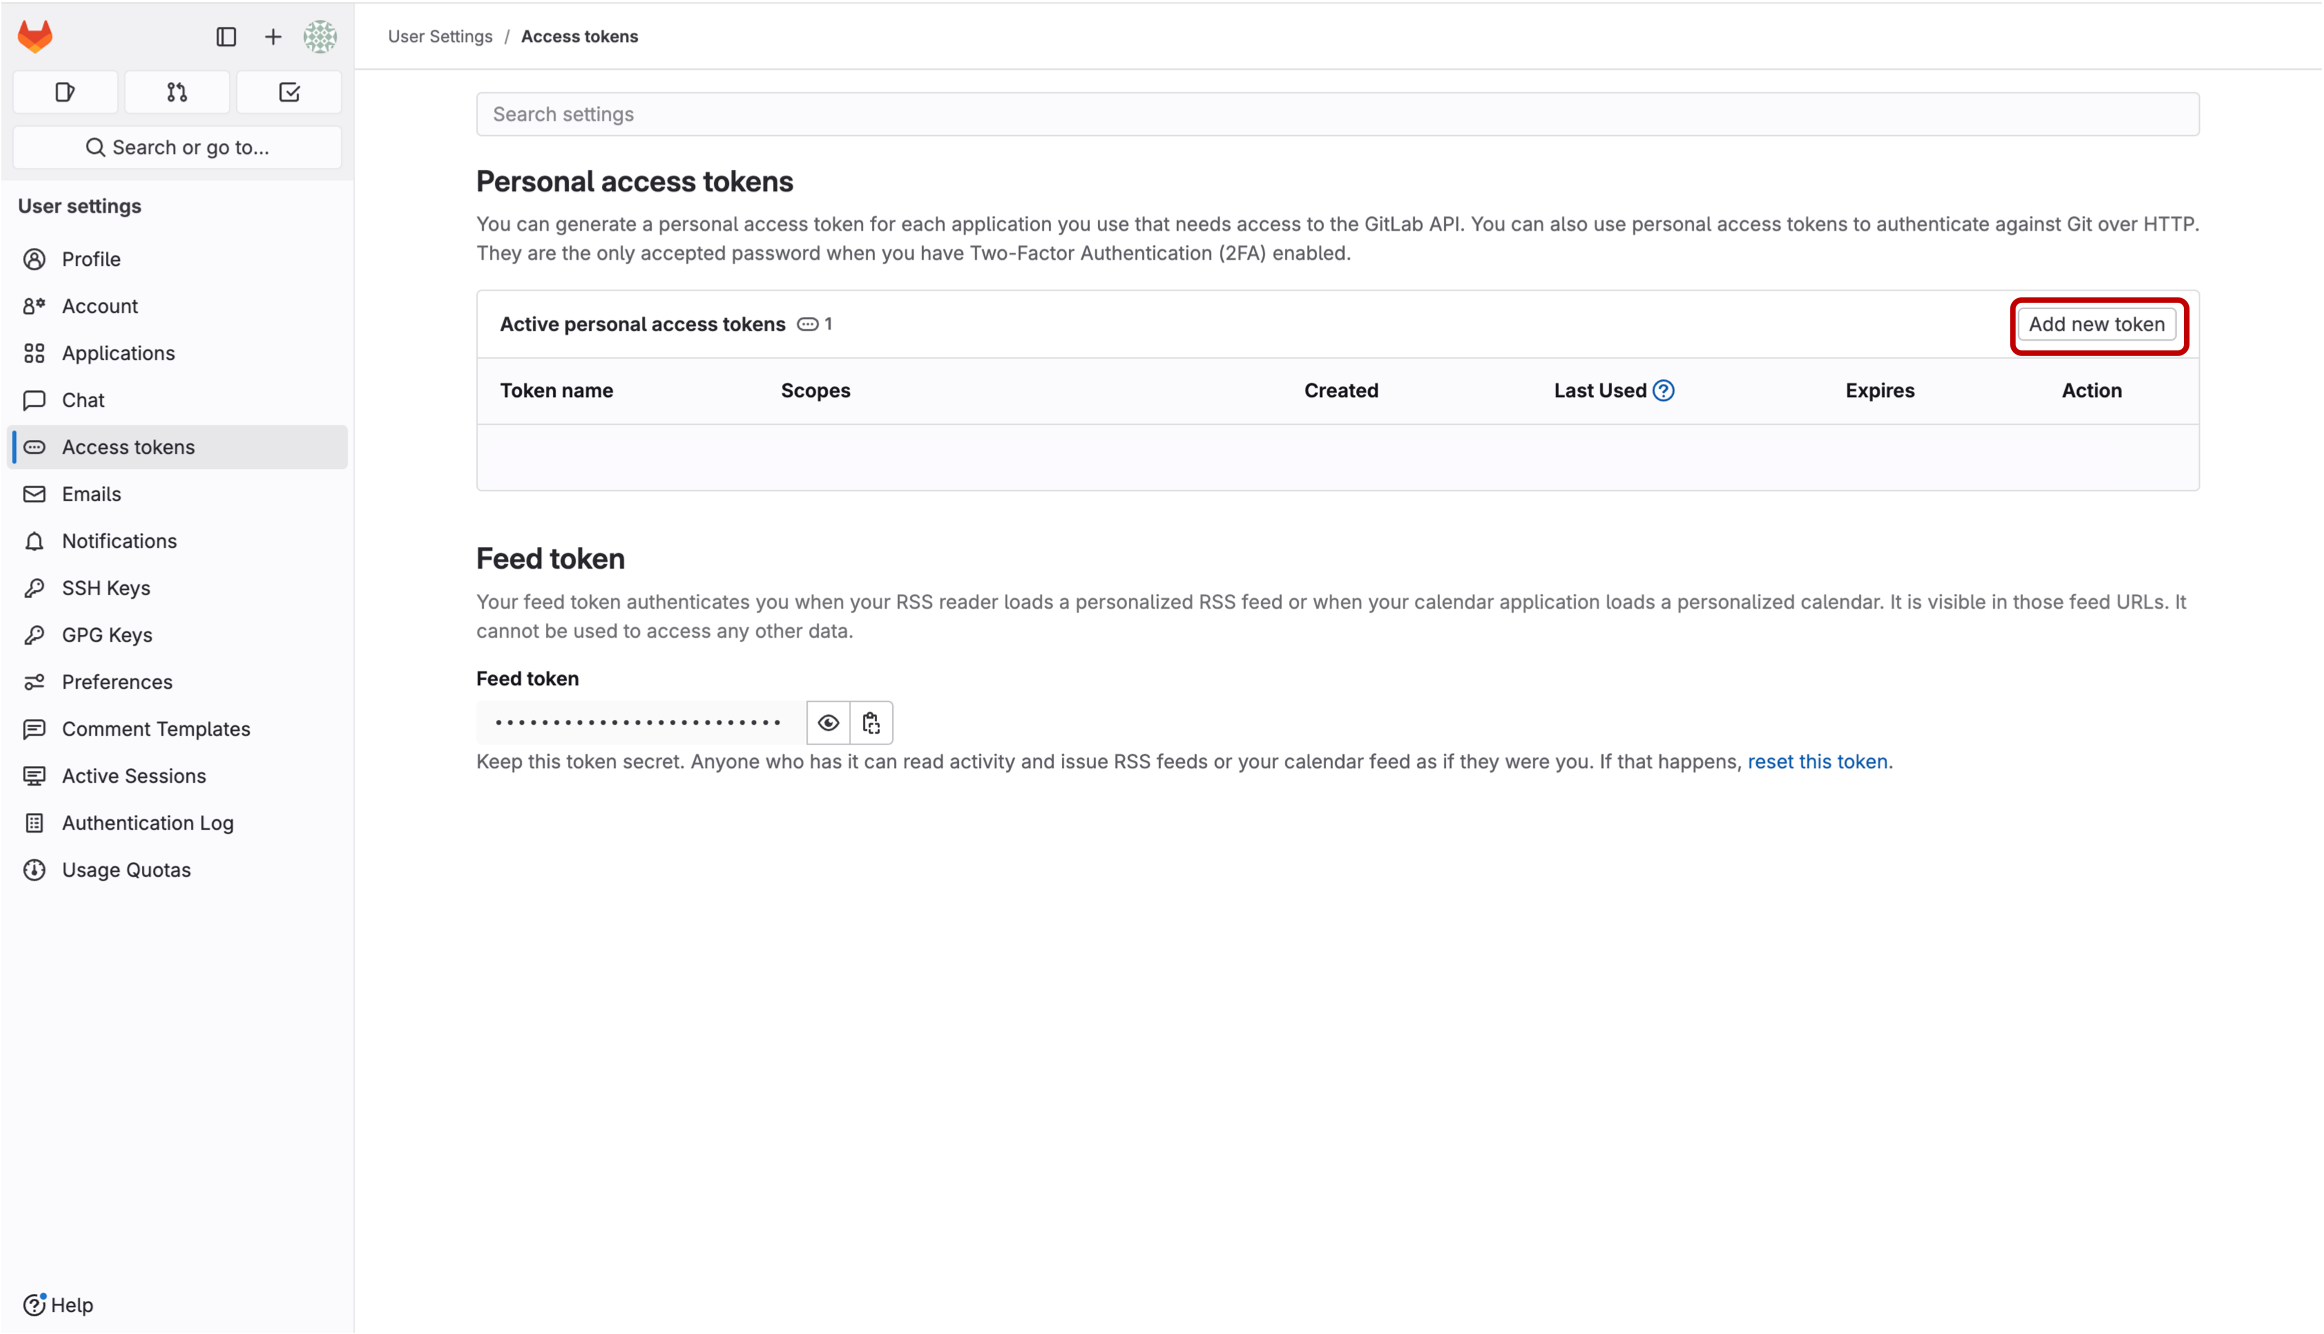Click User Settings breadcrumb link
This screenshot has width=2324, height=1334.
[x=440, y=37]
